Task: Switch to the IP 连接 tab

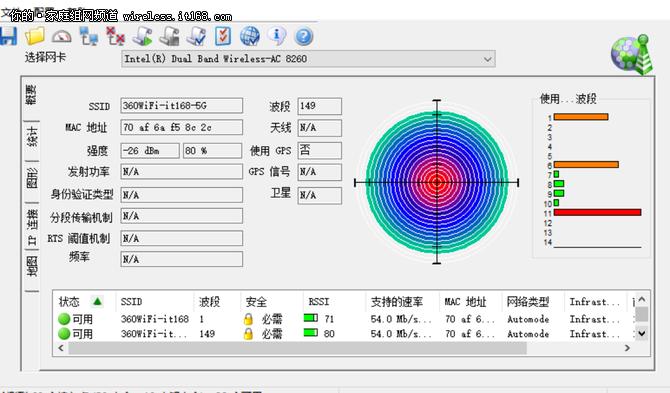Action: [x=32, y=227]
